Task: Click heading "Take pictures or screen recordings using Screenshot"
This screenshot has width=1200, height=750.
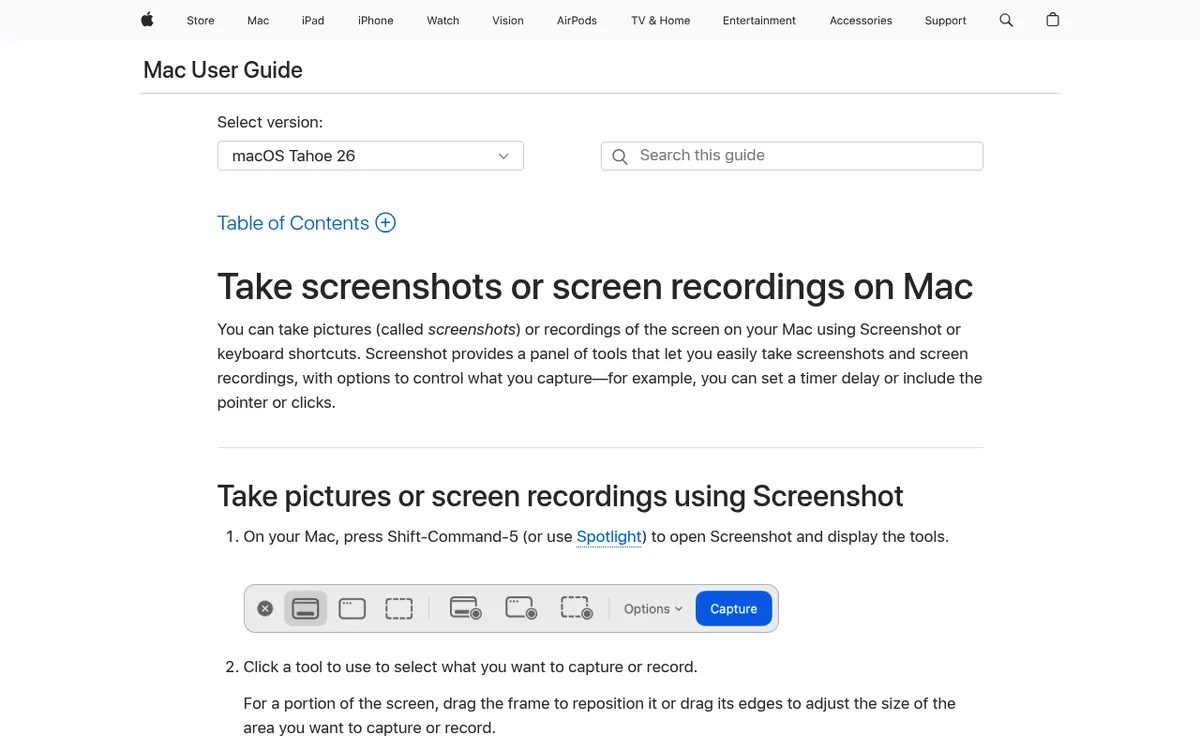Action: coord(560,496)
